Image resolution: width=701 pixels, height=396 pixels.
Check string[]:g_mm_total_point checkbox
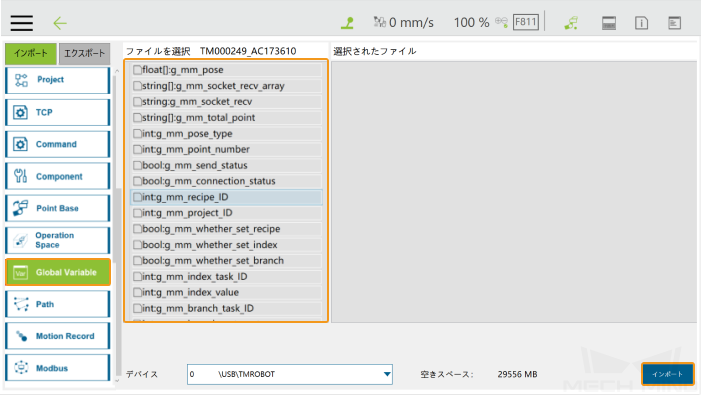137,118
